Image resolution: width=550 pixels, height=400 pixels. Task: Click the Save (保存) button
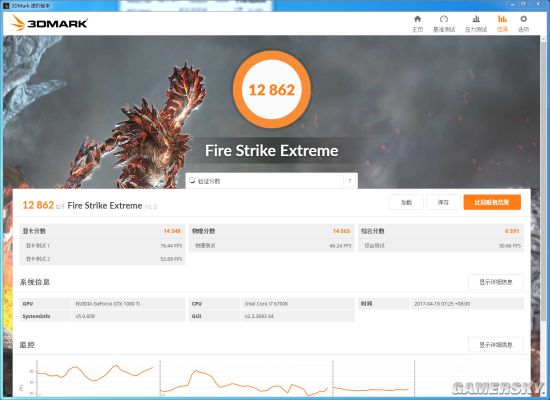tap(443, 202)
